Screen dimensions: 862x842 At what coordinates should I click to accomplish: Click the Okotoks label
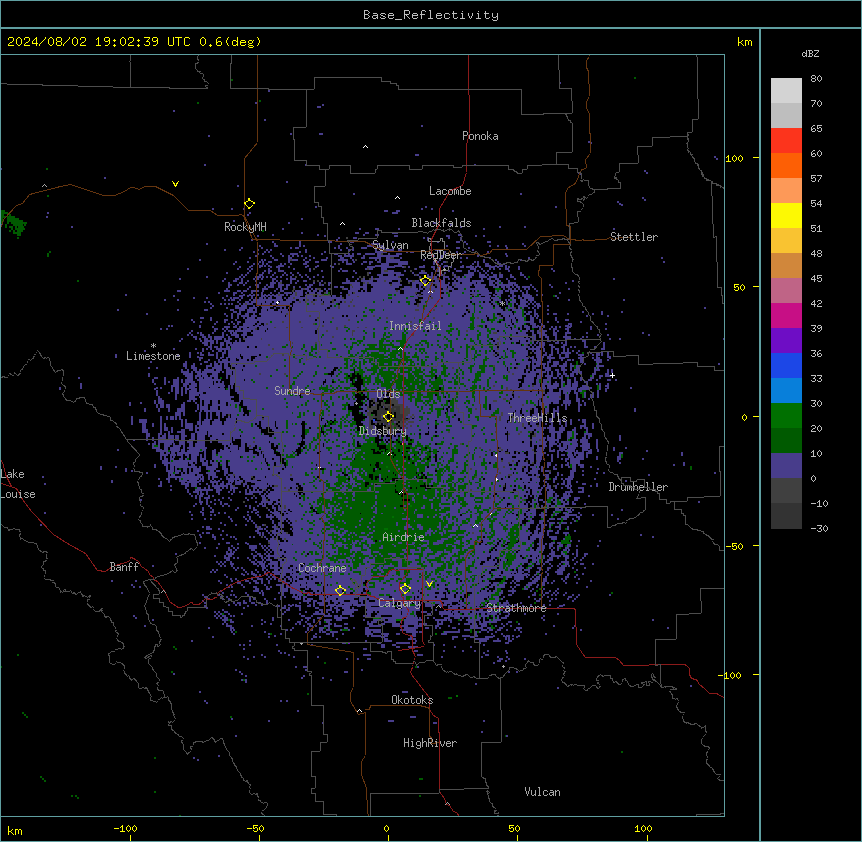412,700
